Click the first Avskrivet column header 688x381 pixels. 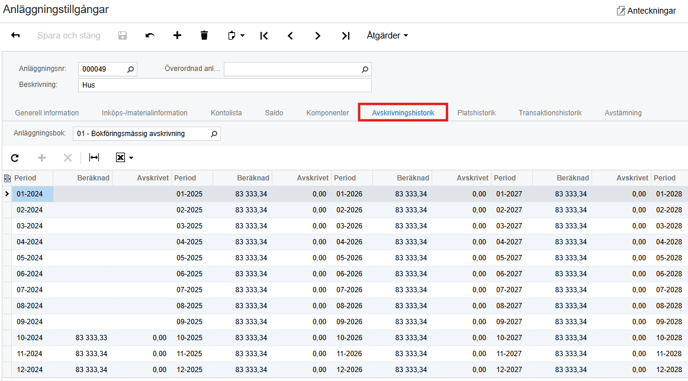[142, 178]
